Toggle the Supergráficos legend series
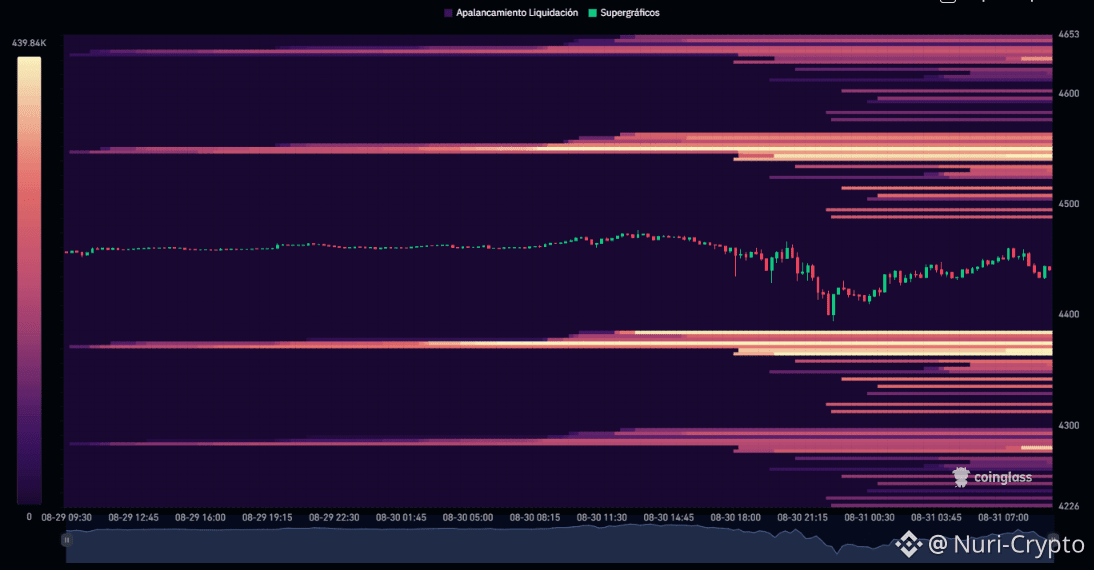The height and width of the screenshot is (570, 1094). 624,13
